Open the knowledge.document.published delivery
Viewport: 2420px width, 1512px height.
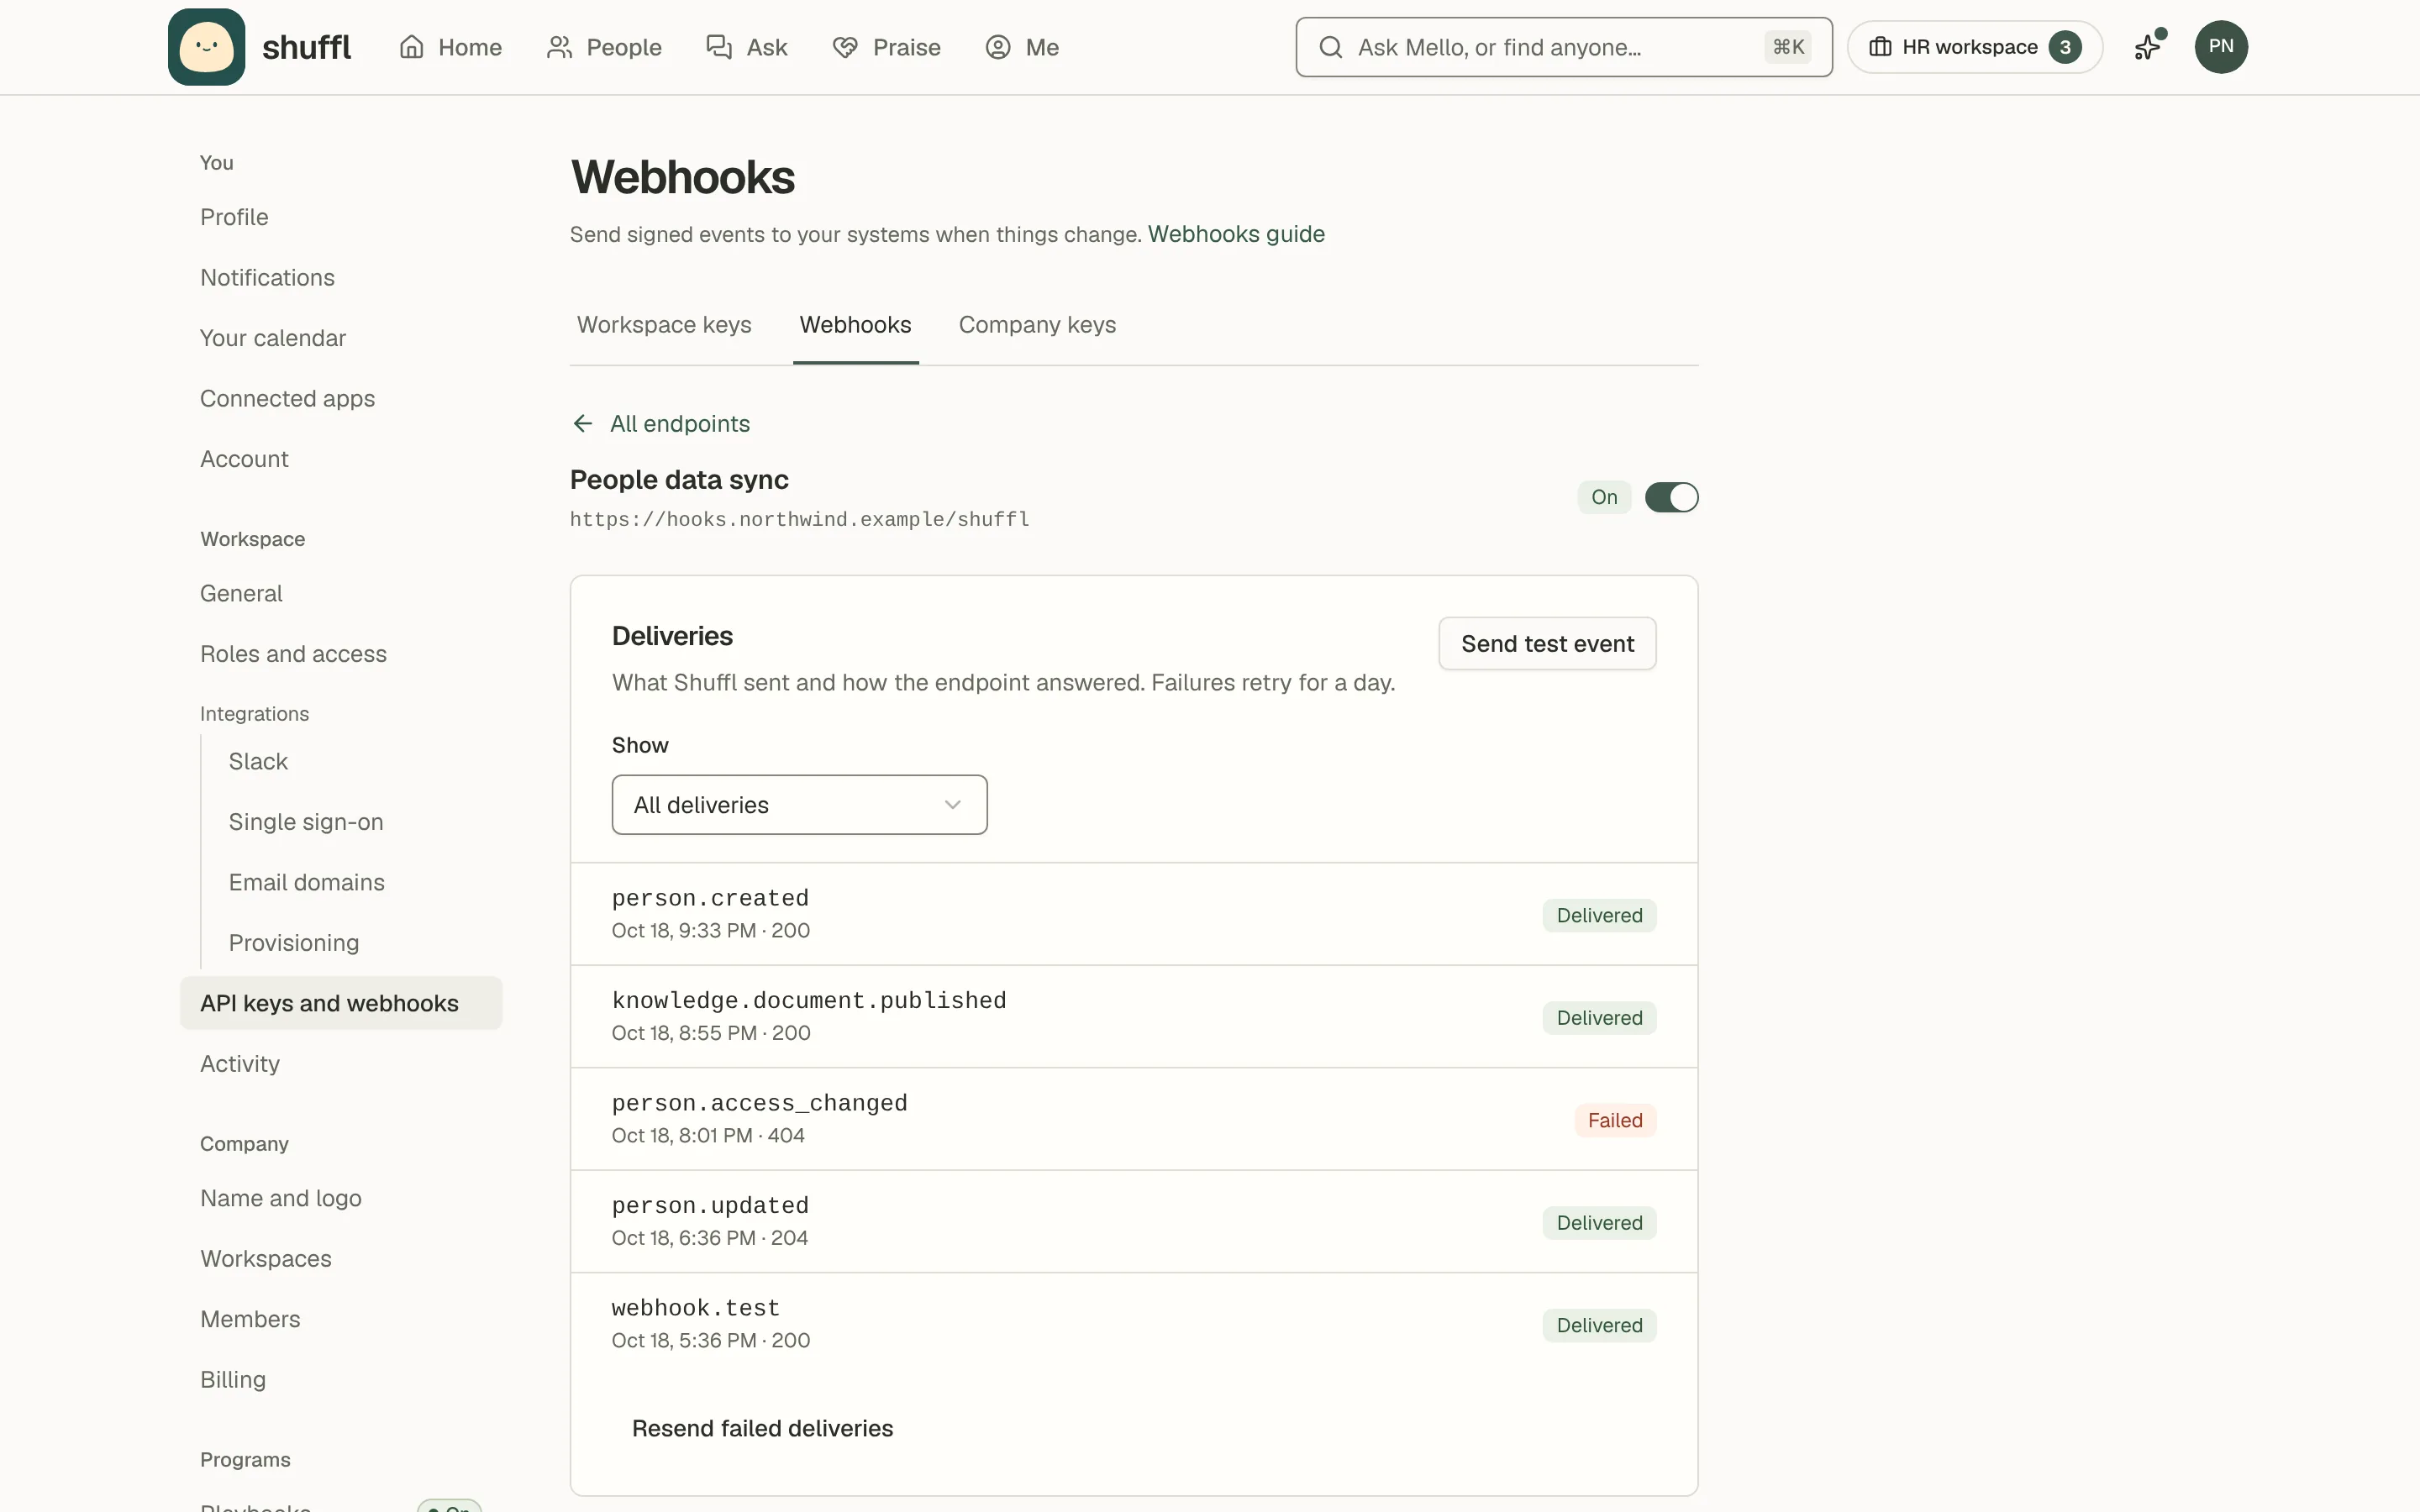pos(1134,1017)
